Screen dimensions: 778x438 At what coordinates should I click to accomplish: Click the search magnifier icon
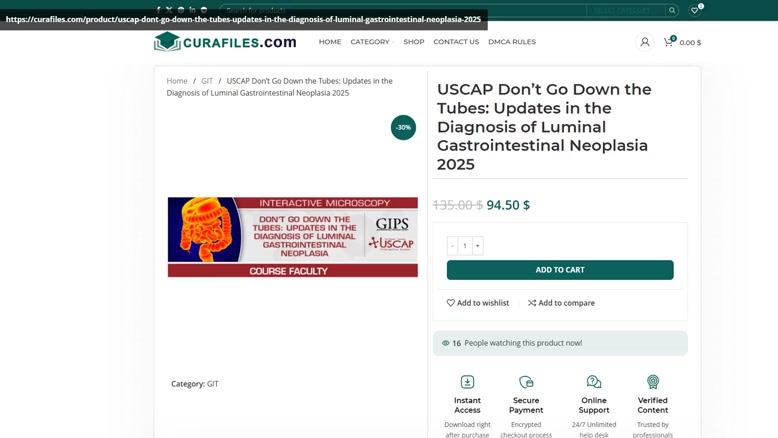[x=672, y=10]
